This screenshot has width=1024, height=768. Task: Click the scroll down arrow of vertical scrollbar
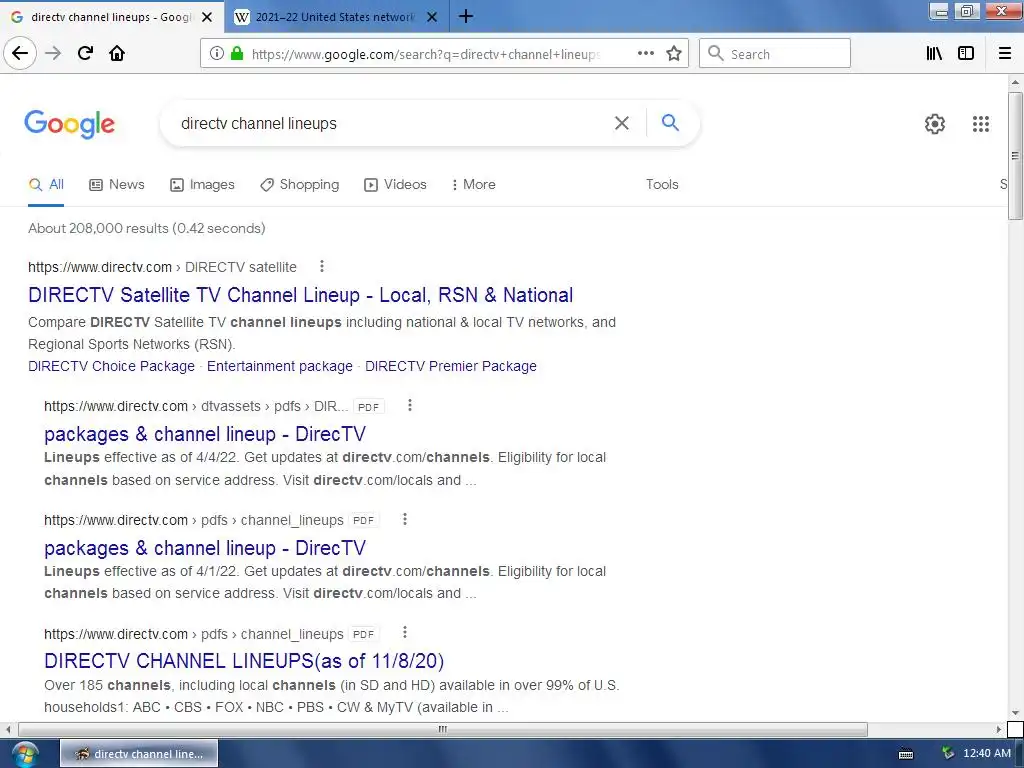[x=1015, y=712]
